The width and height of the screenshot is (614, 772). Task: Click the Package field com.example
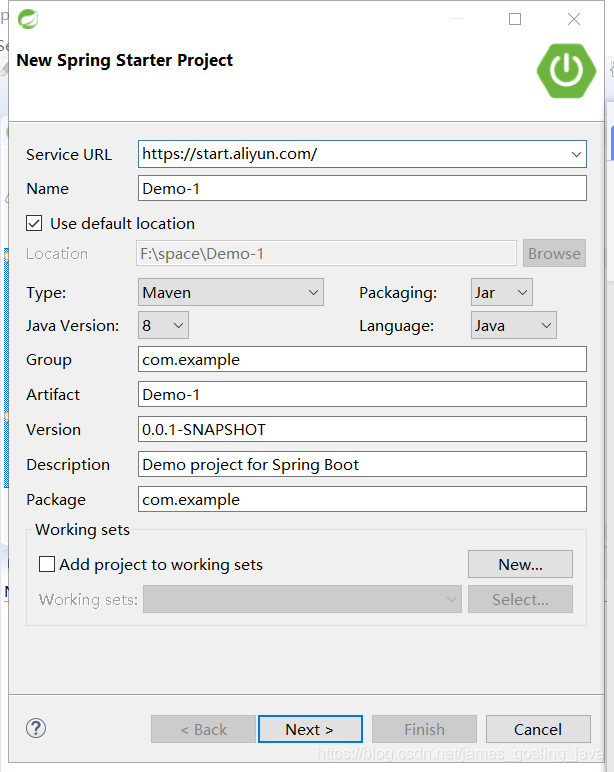362,499
